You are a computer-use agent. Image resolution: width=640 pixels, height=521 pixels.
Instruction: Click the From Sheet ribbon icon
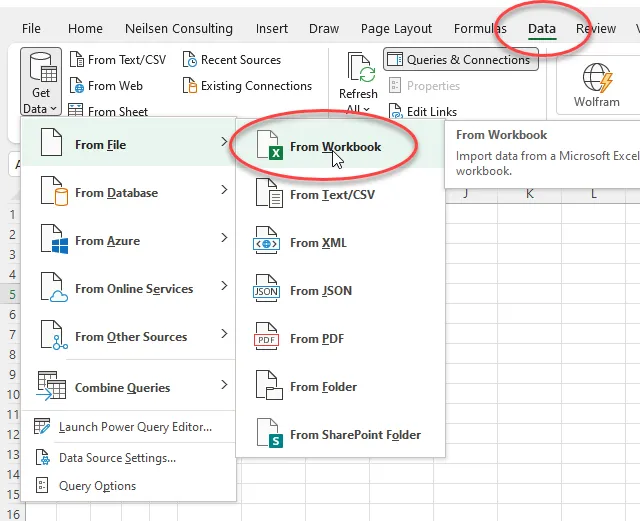pyautogui.click(x=76, y=110)
